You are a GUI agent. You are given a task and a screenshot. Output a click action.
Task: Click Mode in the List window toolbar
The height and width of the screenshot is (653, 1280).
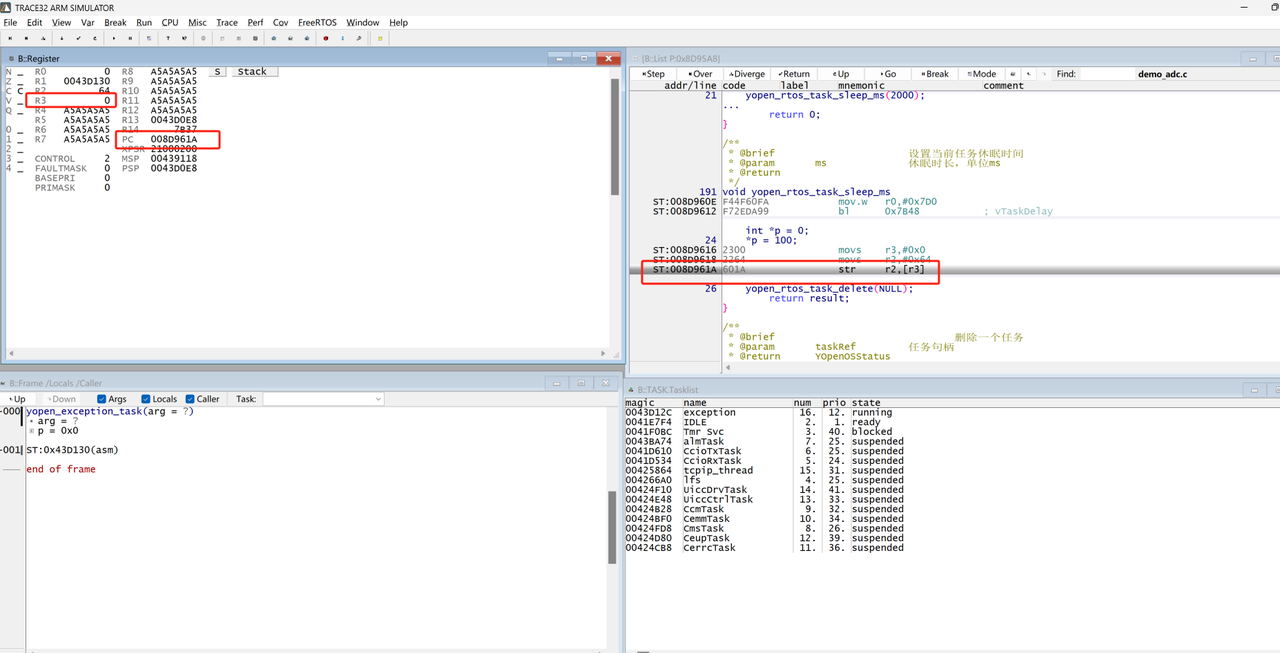point(983,74)
